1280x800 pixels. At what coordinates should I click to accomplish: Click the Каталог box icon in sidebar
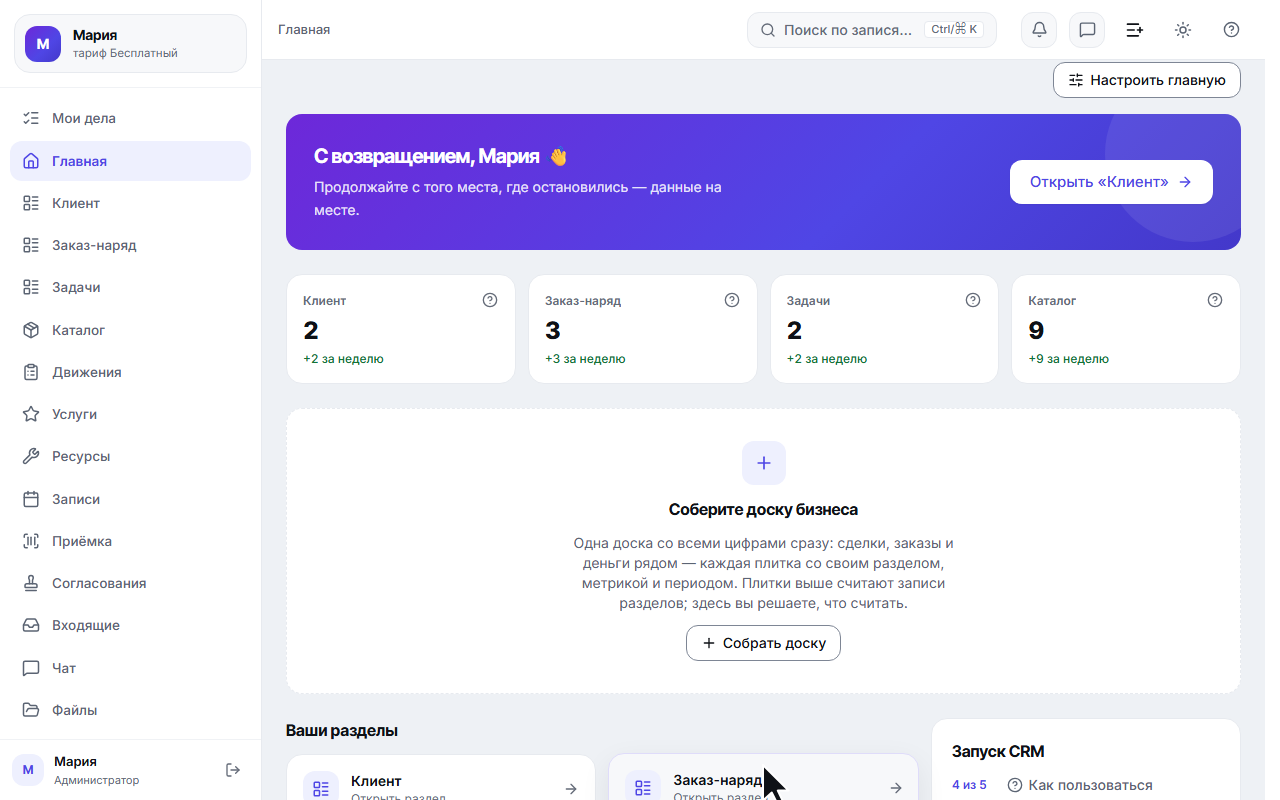[x=31, y=330]
